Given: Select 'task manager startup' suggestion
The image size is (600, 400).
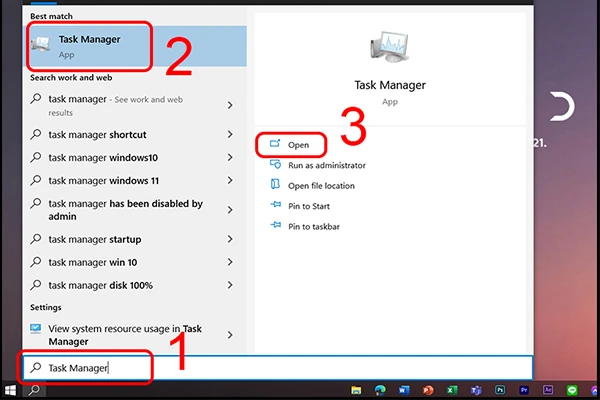Looking at the screenshot, I should 134,239.
